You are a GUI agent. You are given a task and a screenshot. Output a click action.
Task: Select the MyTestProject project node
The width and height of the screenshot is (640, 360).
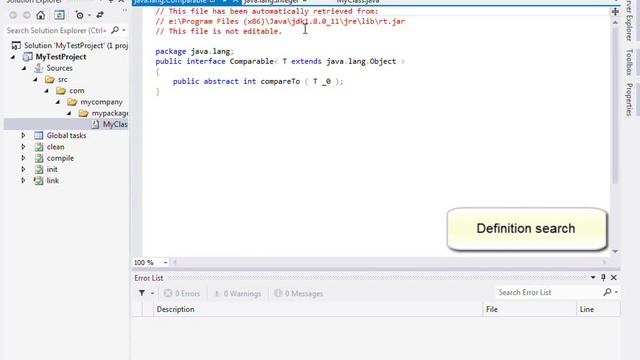pyautogui.click(x=61, y=57)
